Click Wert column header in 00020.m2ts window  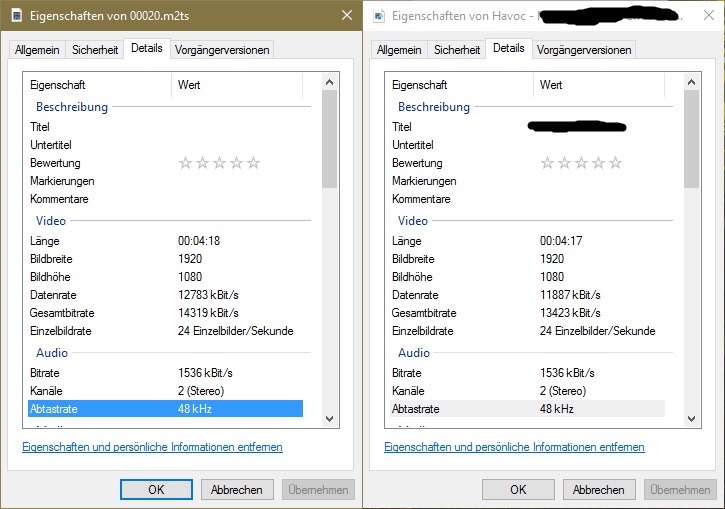point(237,85)
